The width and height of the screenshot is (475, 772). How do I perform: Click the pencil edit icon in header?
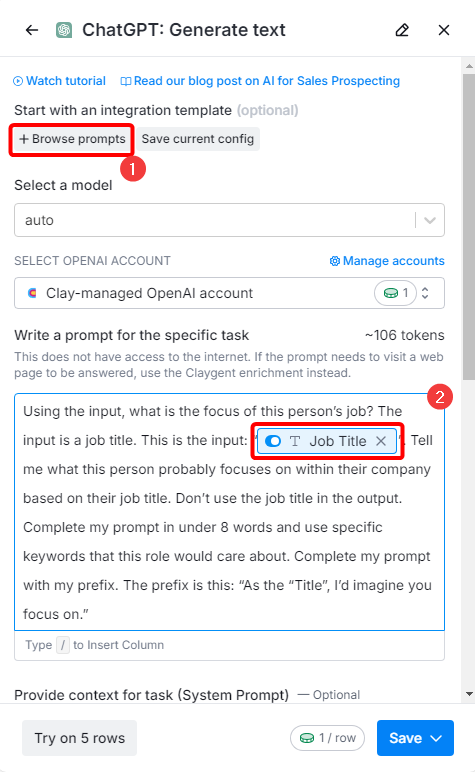402,30
